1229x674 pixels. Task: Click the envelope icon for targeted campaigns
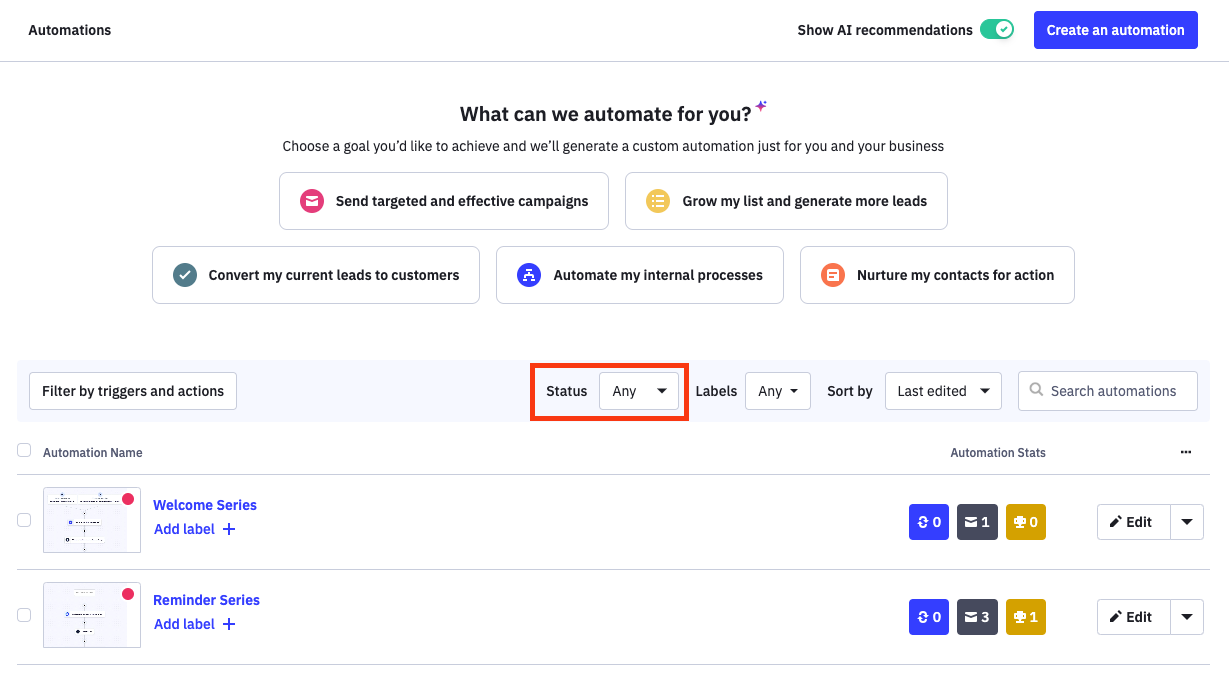pos(313,201)
